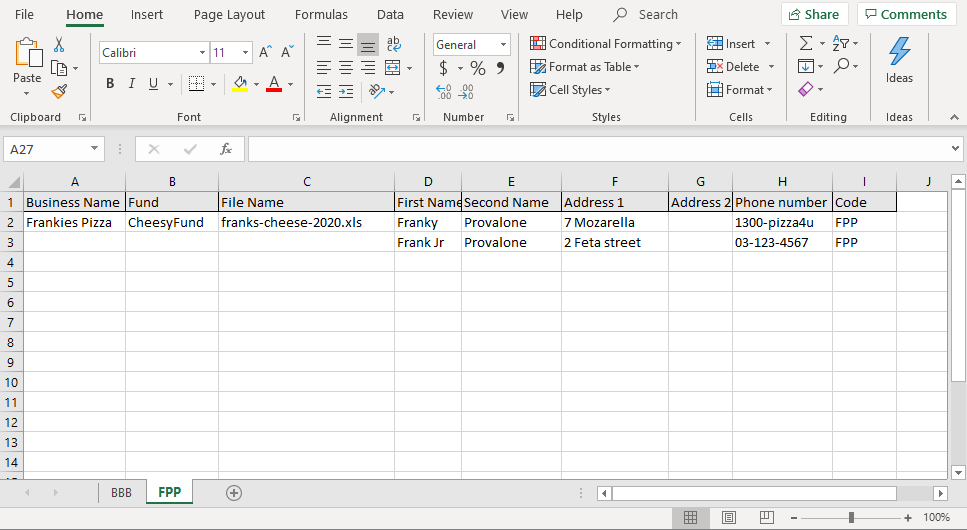The width and height of the screenshot is (967, 530).
Task: Align cell text right
Action: (x=368, y=67)
